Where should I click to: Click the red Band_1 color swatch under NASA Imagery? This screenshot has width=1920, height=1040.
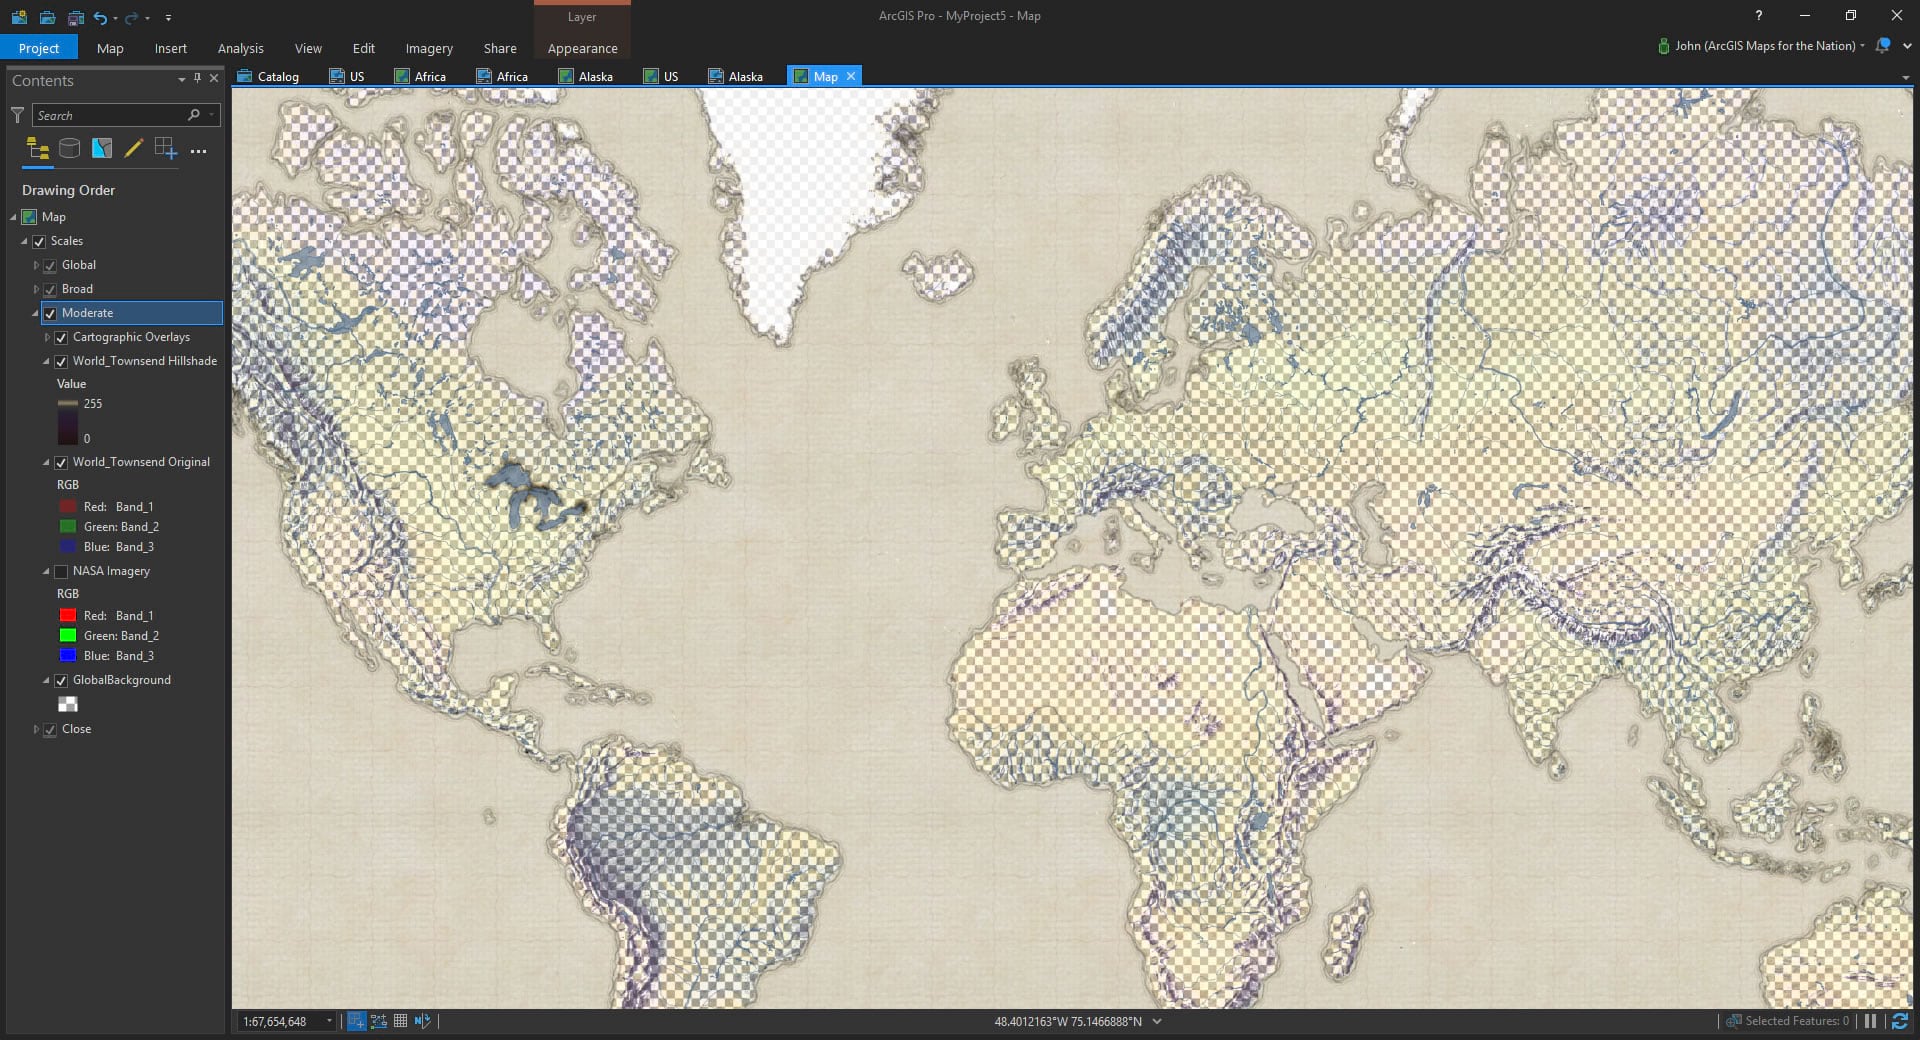(x=68, y=616)
